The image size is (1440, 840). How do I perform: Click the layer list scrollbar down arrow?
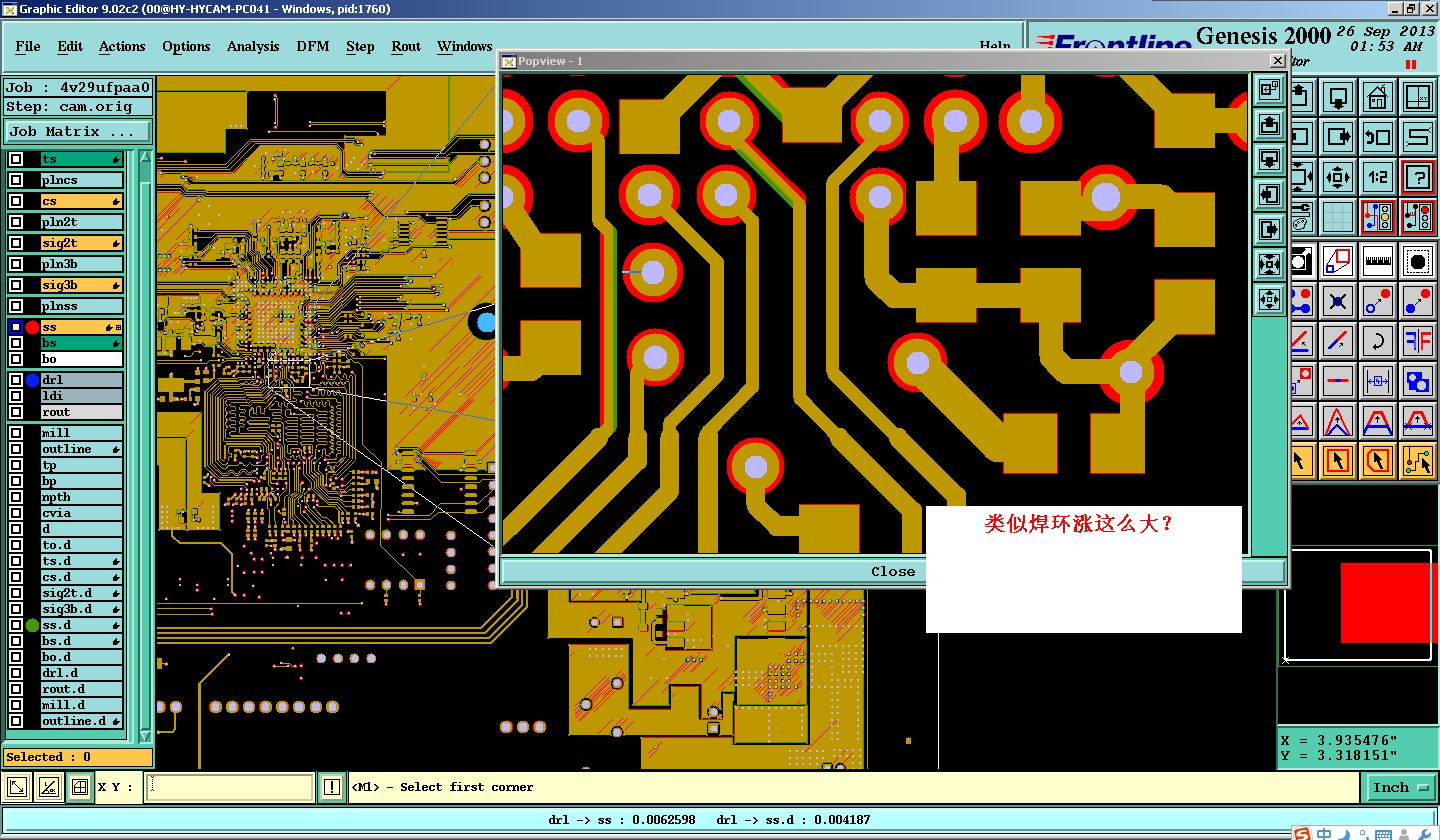pyautogui.click(x=145, y=735)
